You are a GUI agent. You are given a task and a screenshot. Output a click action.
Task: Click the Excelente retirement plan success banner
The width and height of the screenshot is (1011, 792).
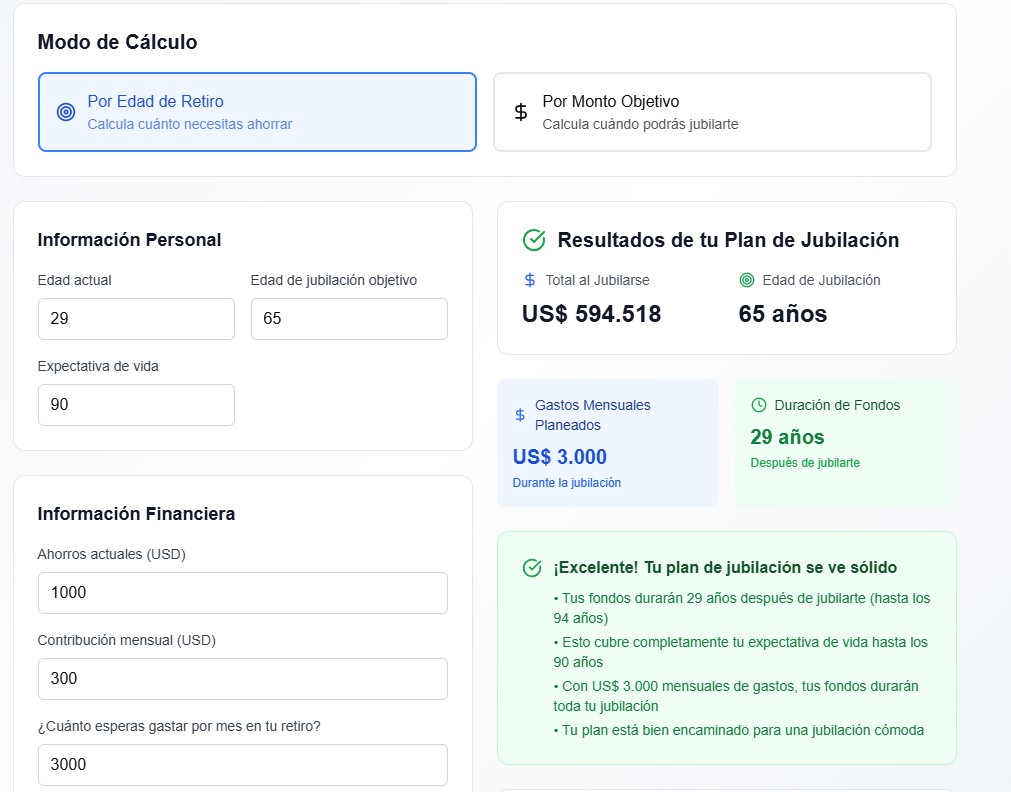click(x=727, y=647)
